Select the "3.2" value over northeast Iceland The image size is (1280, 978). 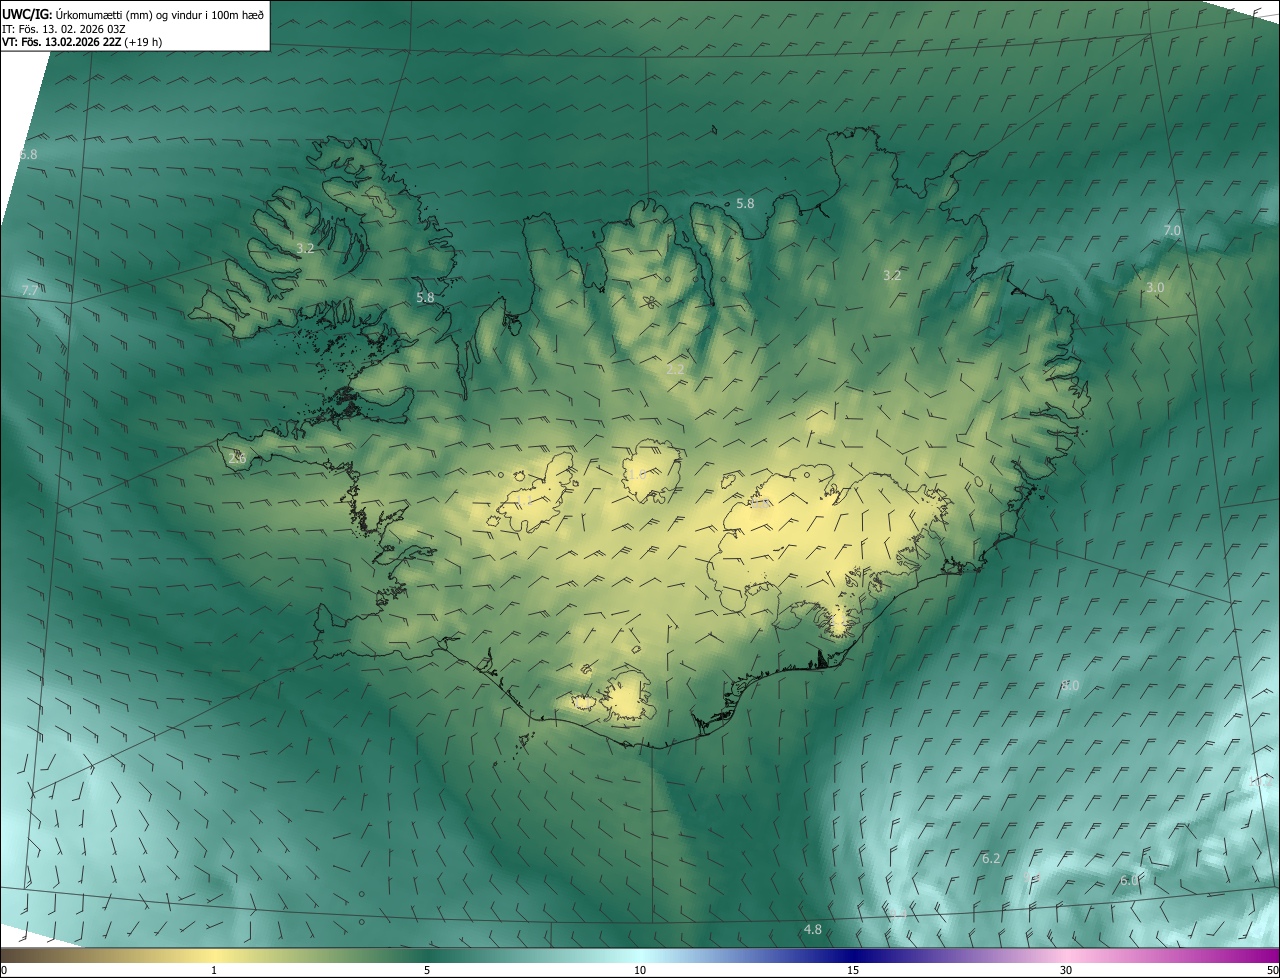coord(892,275)
